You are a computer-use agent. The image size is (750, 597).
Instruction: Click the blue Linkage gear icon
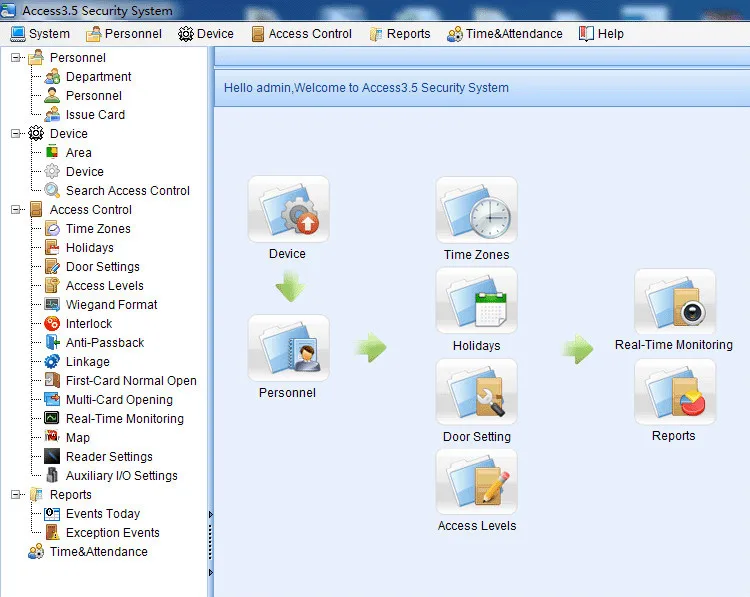click(52, 361)
